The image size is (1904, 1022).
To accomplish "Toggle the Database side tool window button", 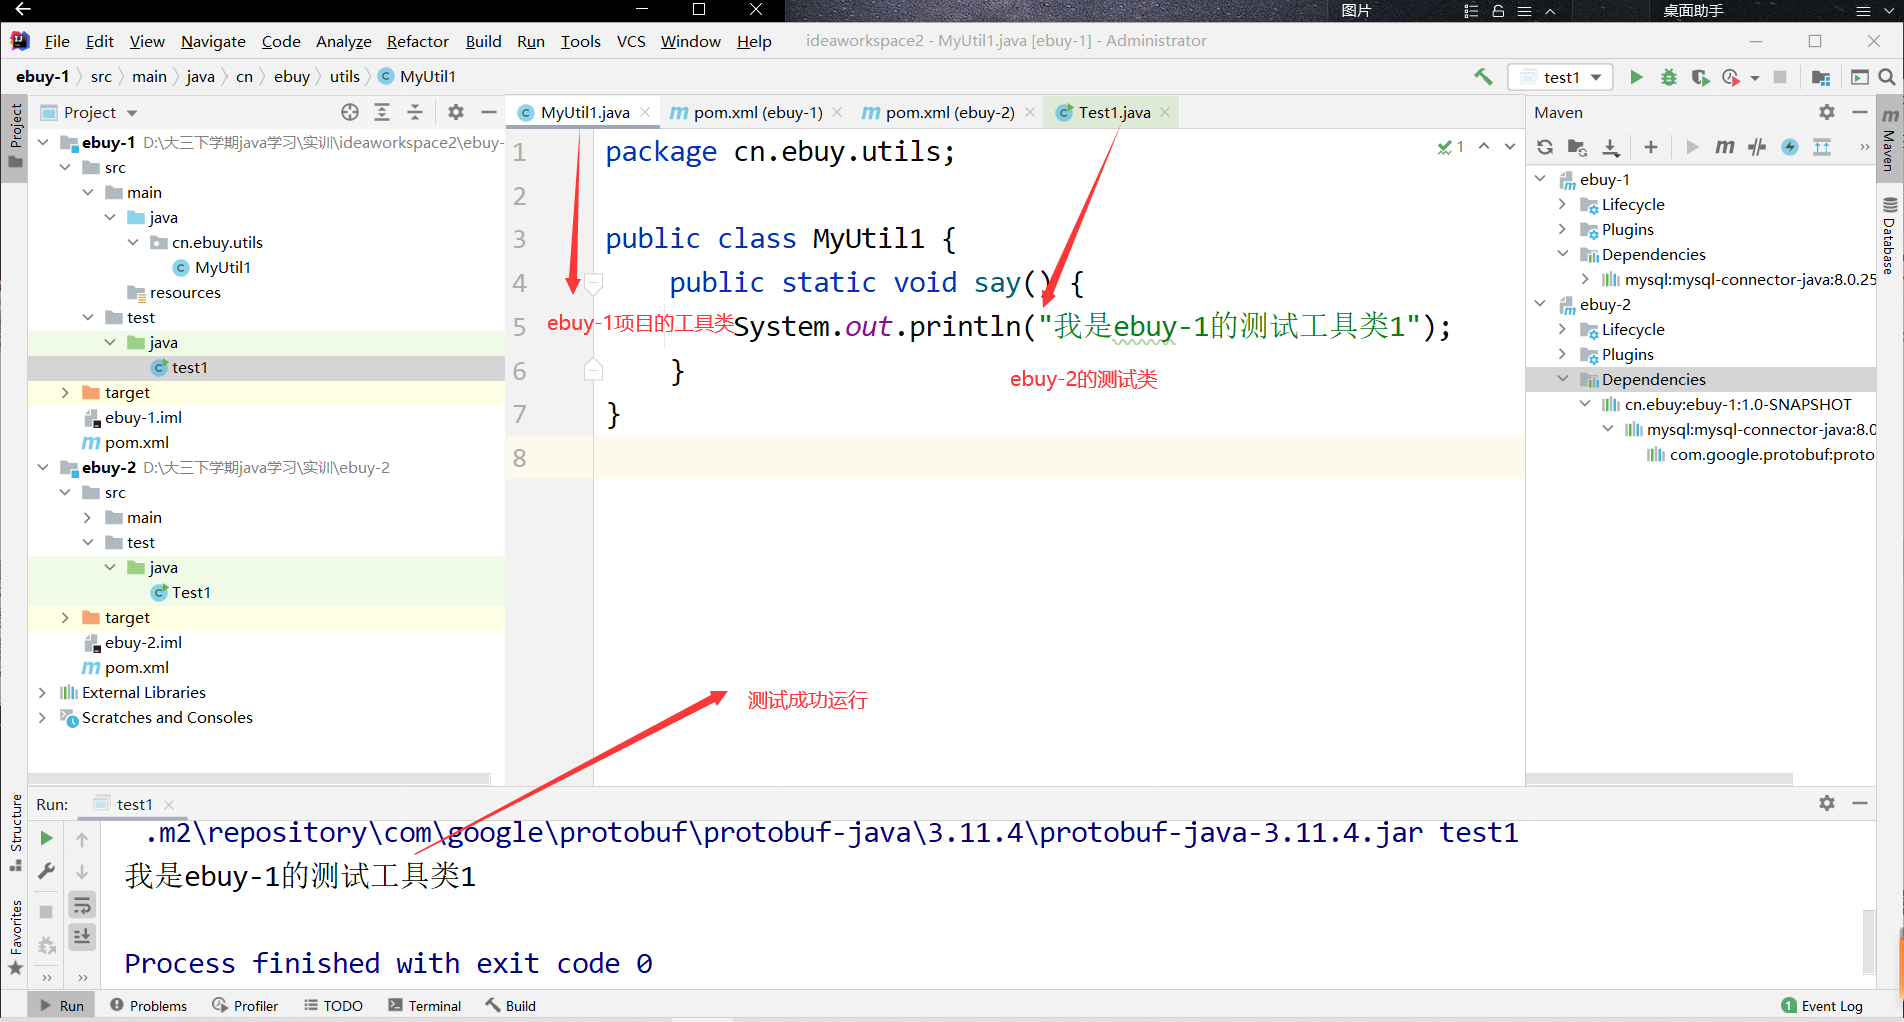I will pyautogui.click(x=1889, y=235).
